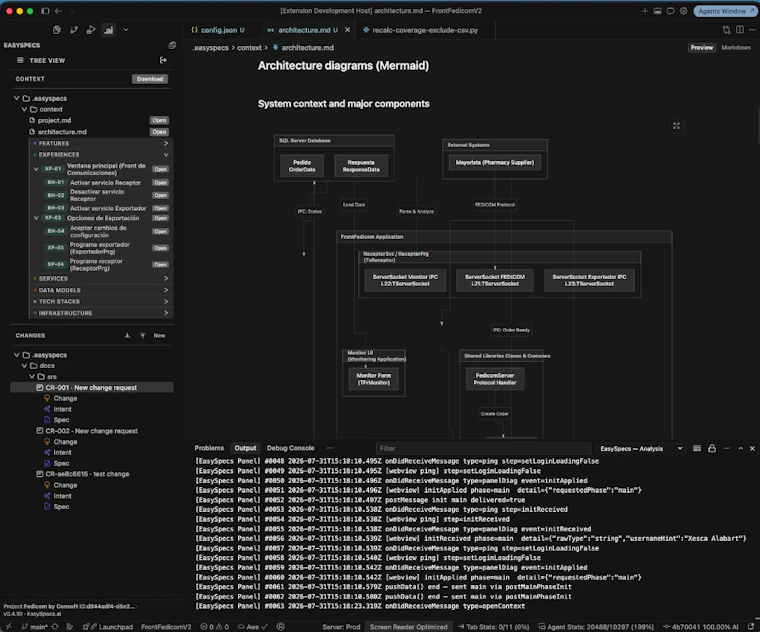
Task: Expand the DATA MODELS section
Action: click(166, 290)
